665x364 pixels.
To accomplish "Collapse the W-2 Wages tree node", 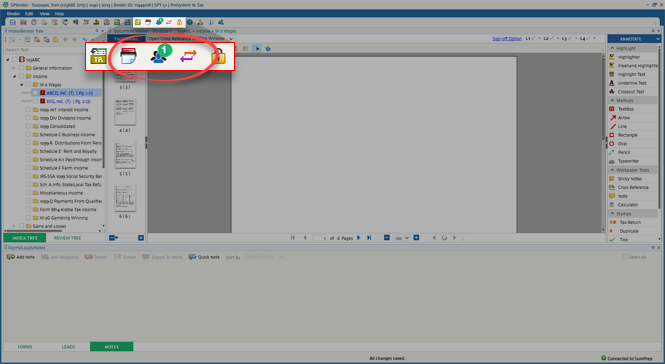I will coord(22,85).
